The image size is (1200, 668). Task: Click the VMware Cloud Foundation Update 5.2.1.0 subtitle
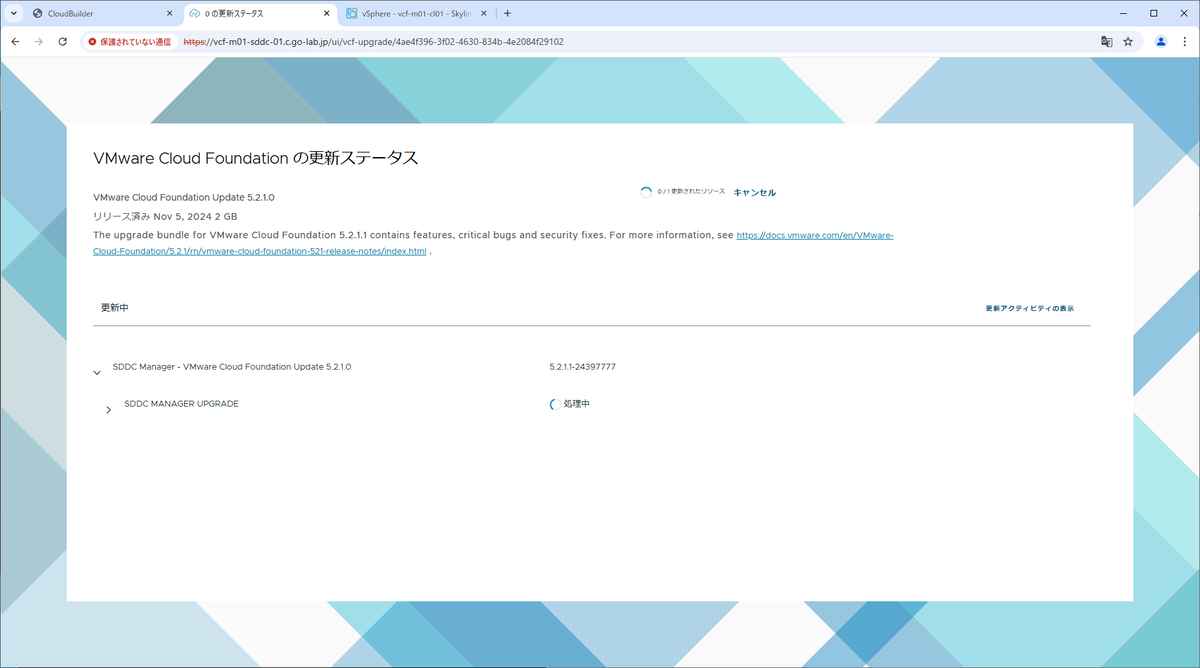pyautogui.click(x=183, y=197)
